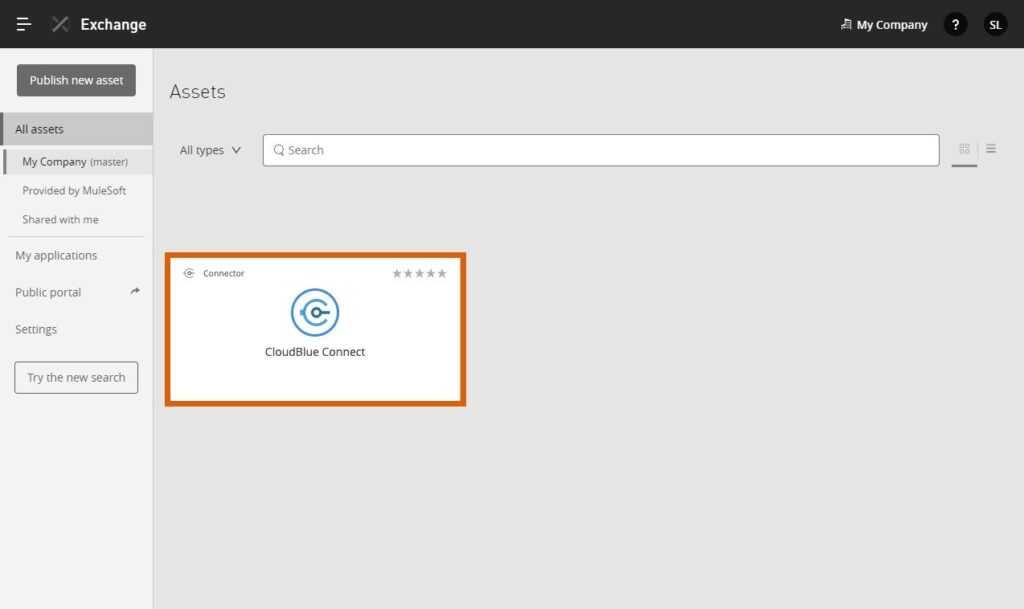Screen dimensions: 1024x609
Task: Click the search magnifier icon
Action: [279, 150]
